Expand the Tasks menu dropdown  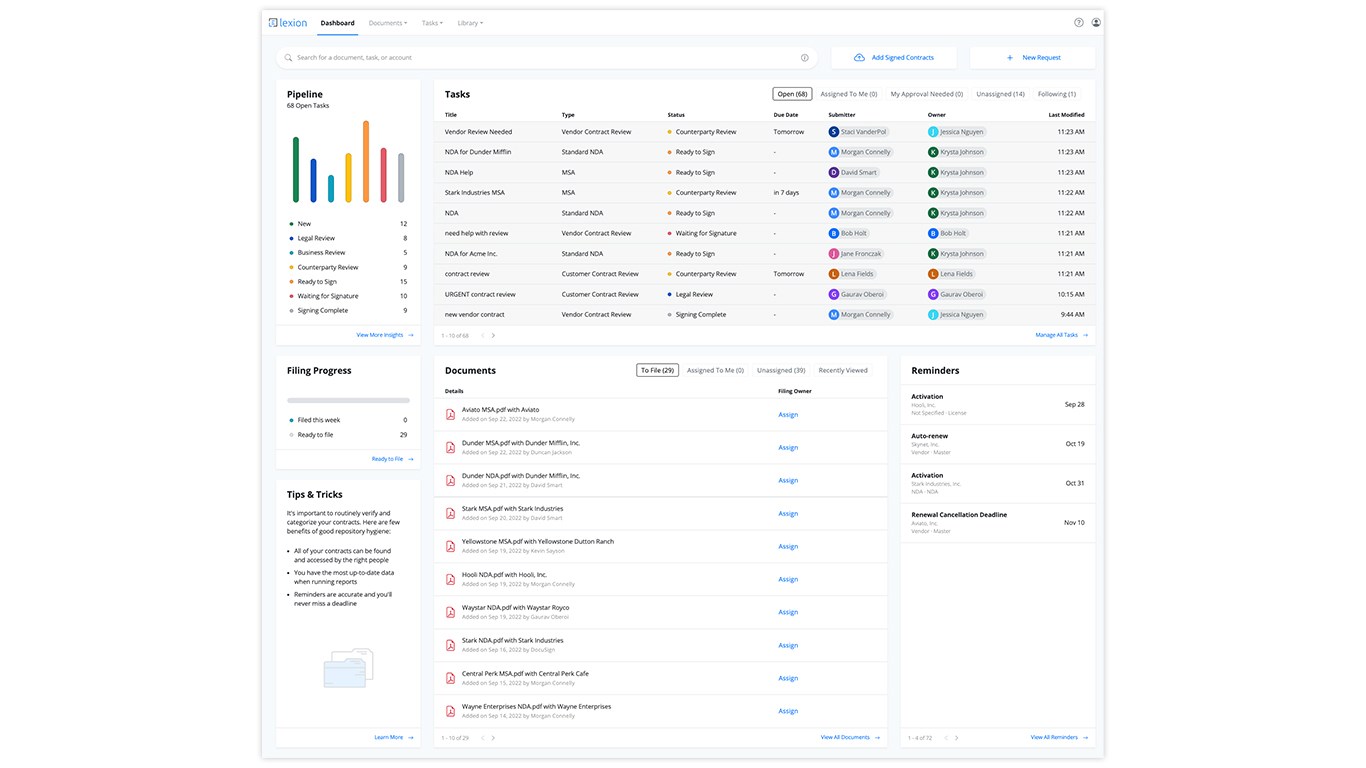click(432, 23)
